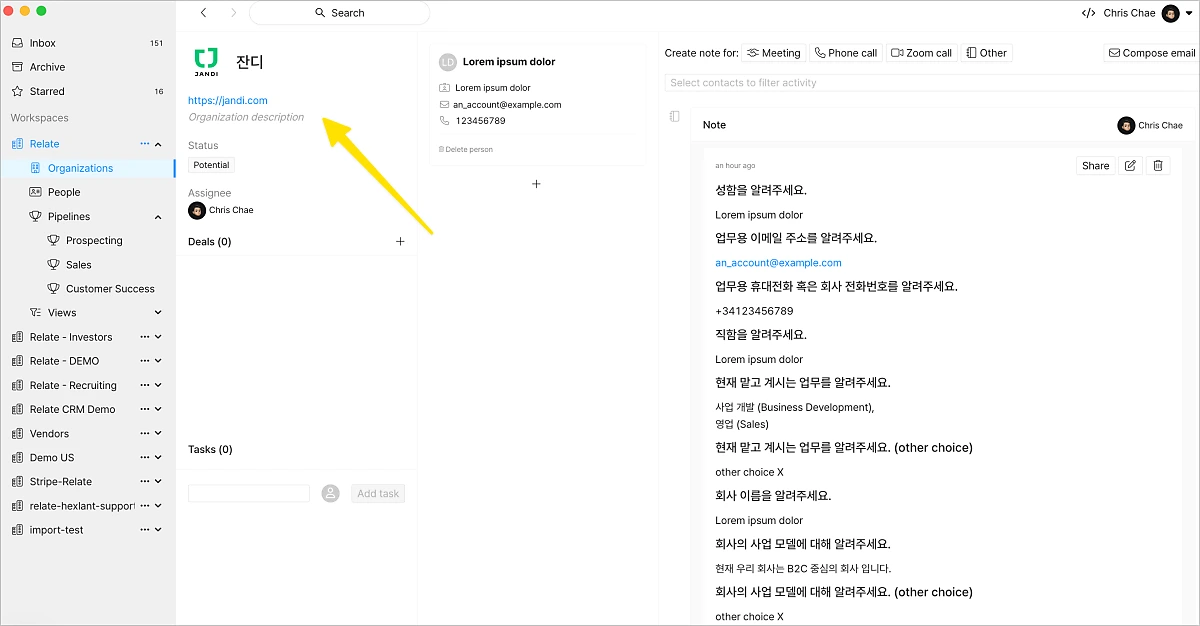Expand the Relate - DEMO chevron
Image resolution: width=1200 pixels, height=626 pixels.
click(158, 361)
